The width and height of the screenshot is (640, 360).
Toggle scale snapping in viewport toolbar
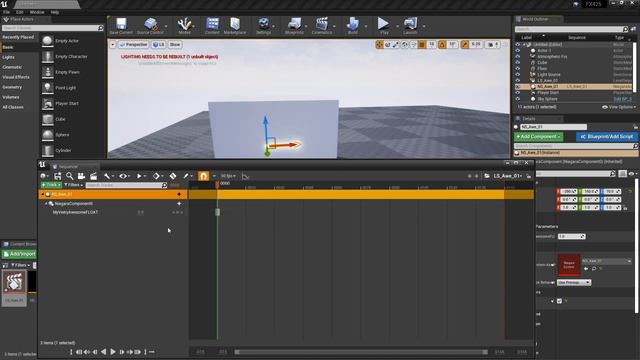(x=465, y=44)
